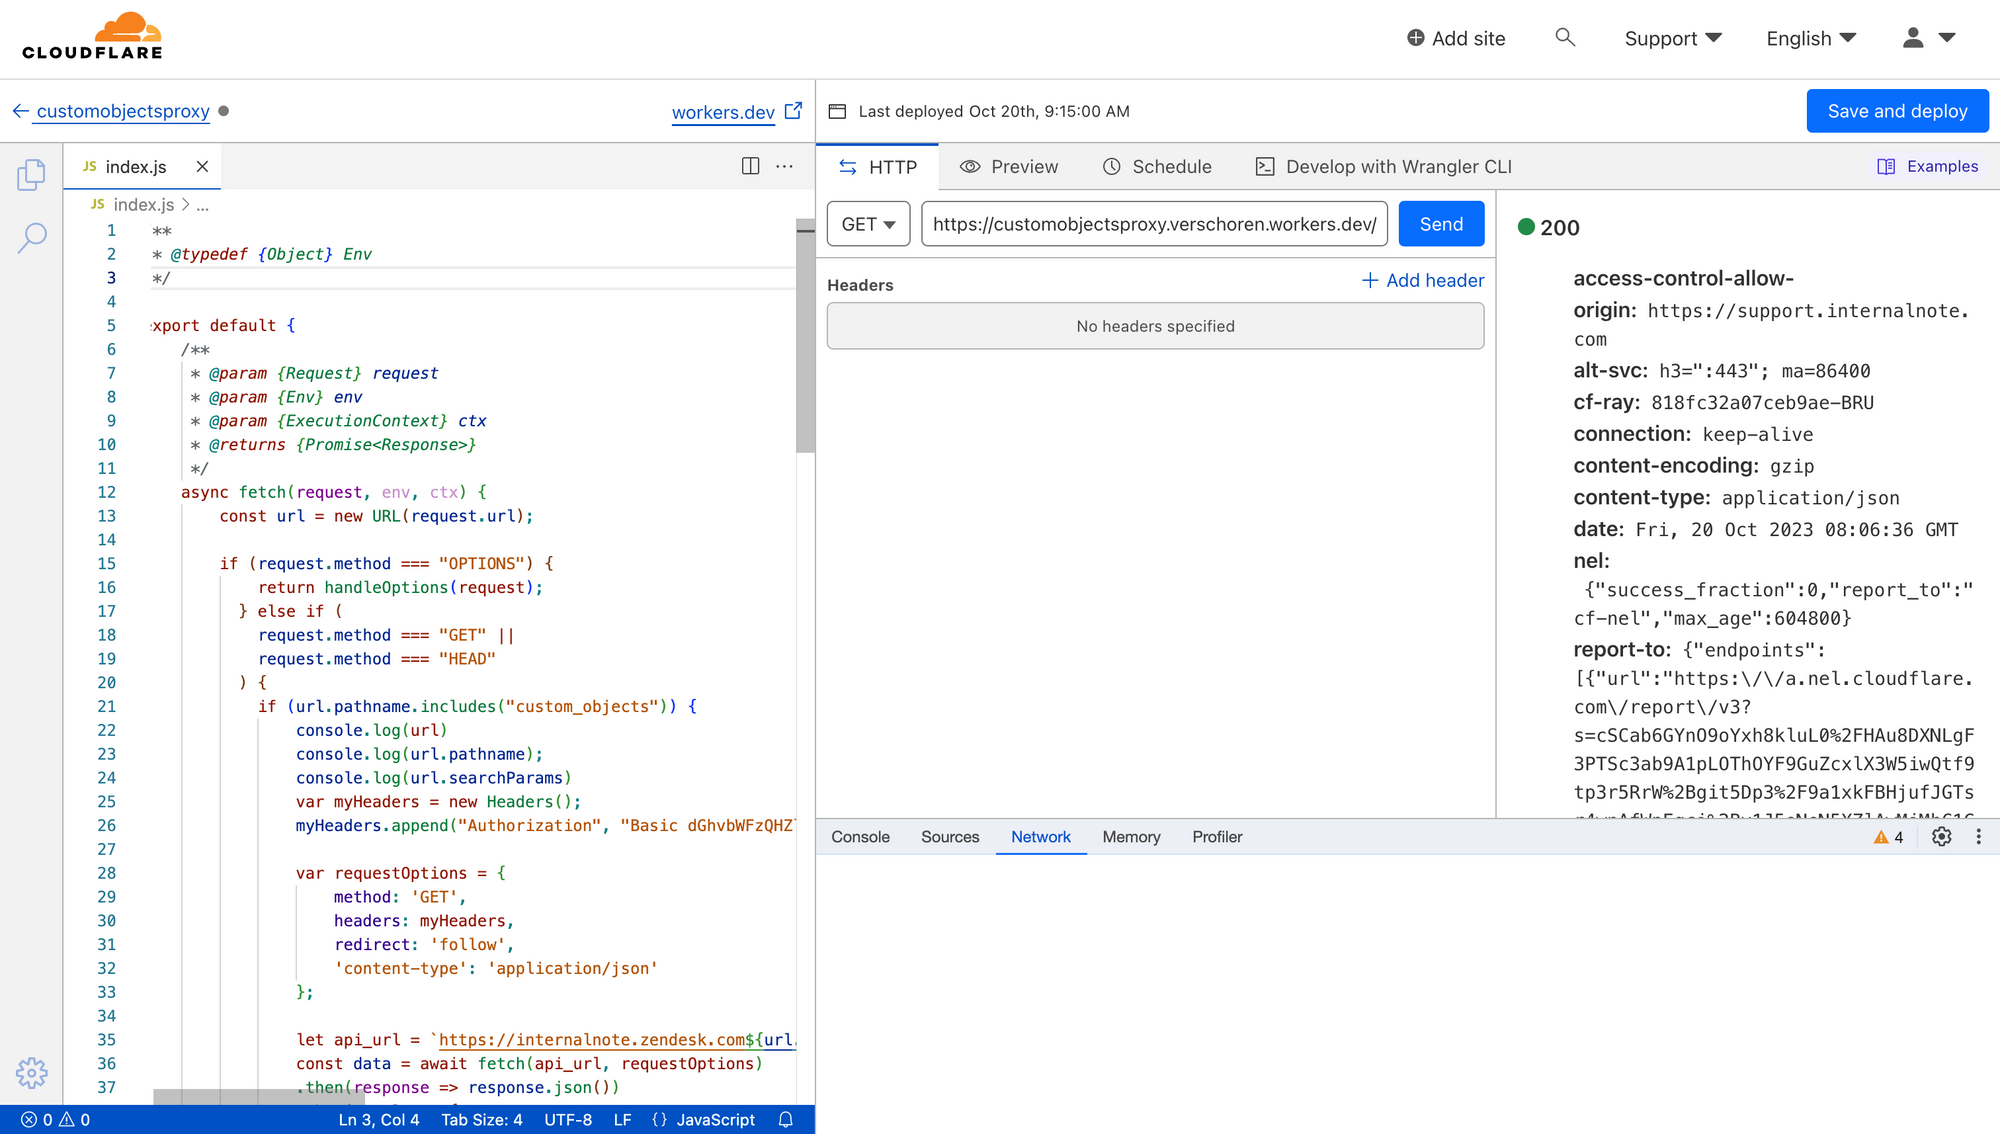2000x1134 pixels.
Task: Open the search icon in editor sidebar
Action: coord(31,238)
